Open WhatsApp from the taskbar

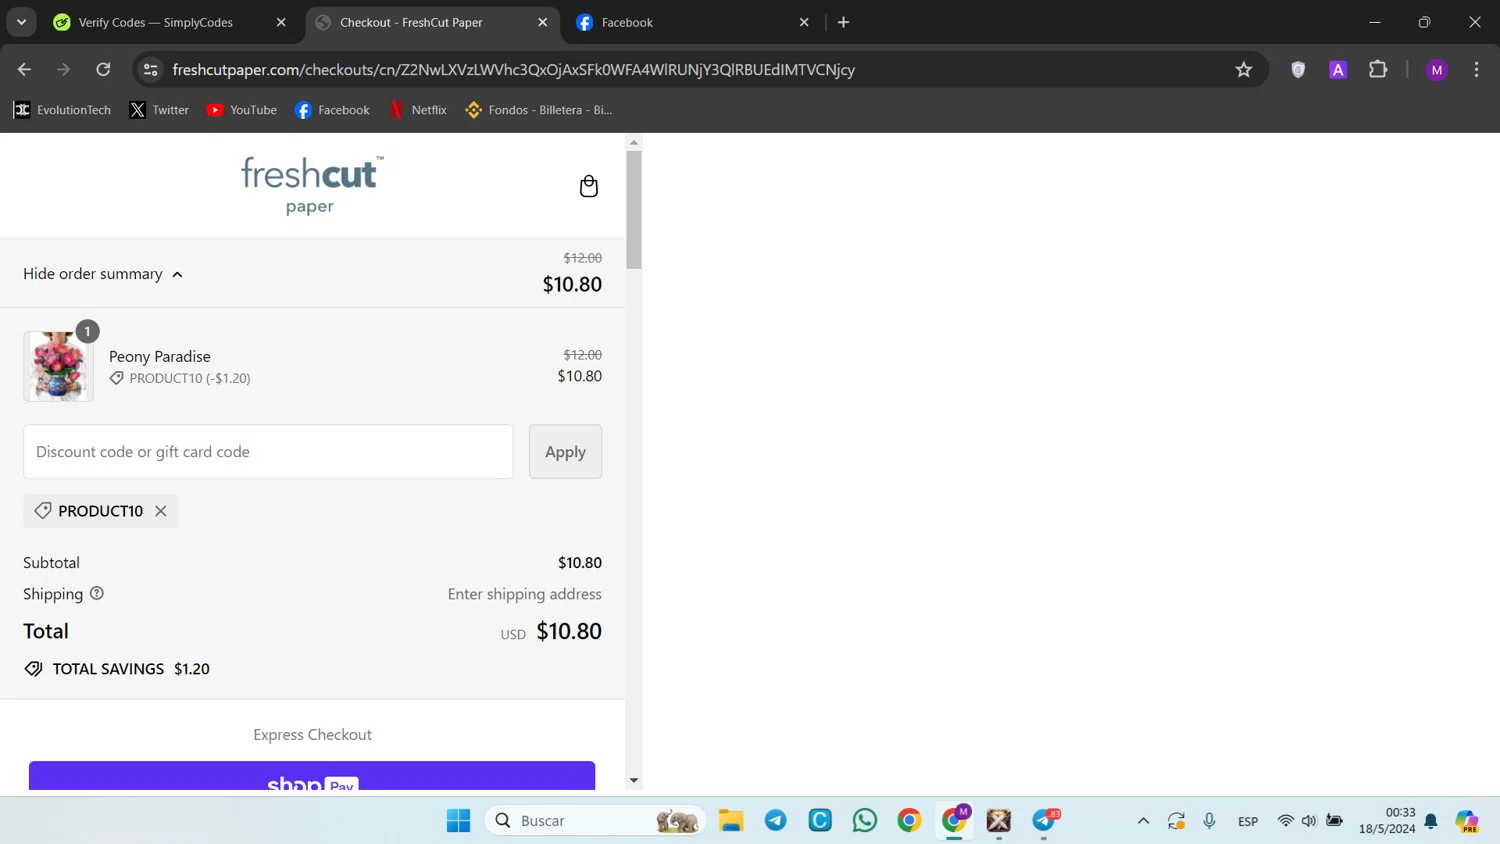coord(865,820)
